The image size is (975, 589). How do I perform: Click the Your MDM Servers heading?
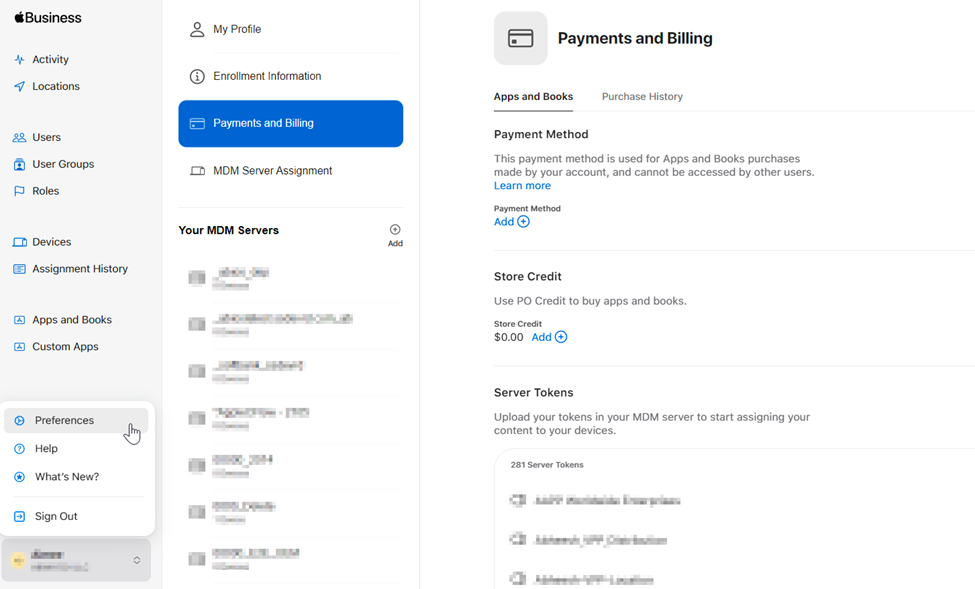click(x=228, y=230)
